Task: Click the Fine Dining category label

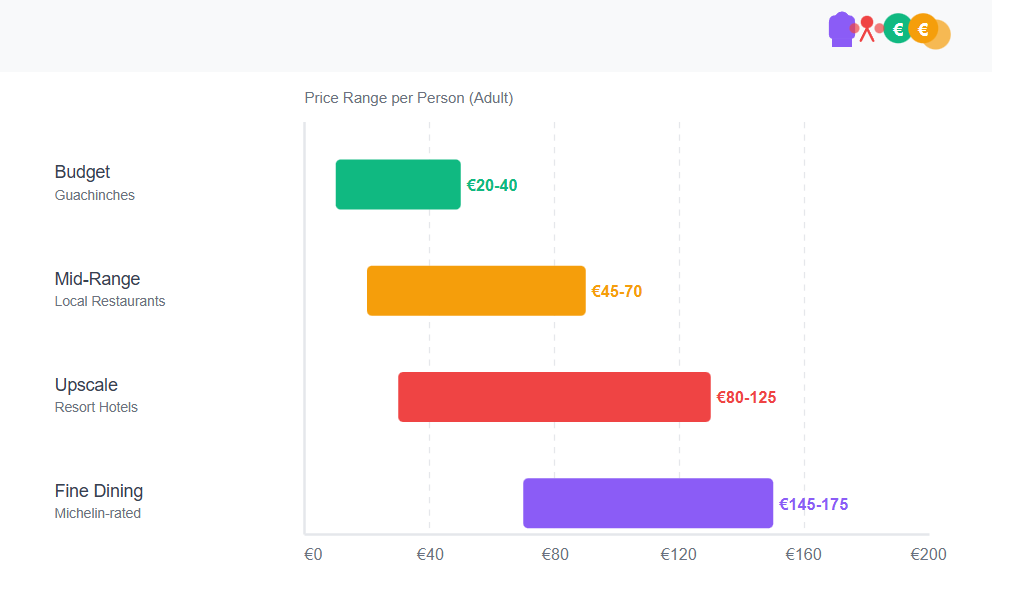Action: 99,491
